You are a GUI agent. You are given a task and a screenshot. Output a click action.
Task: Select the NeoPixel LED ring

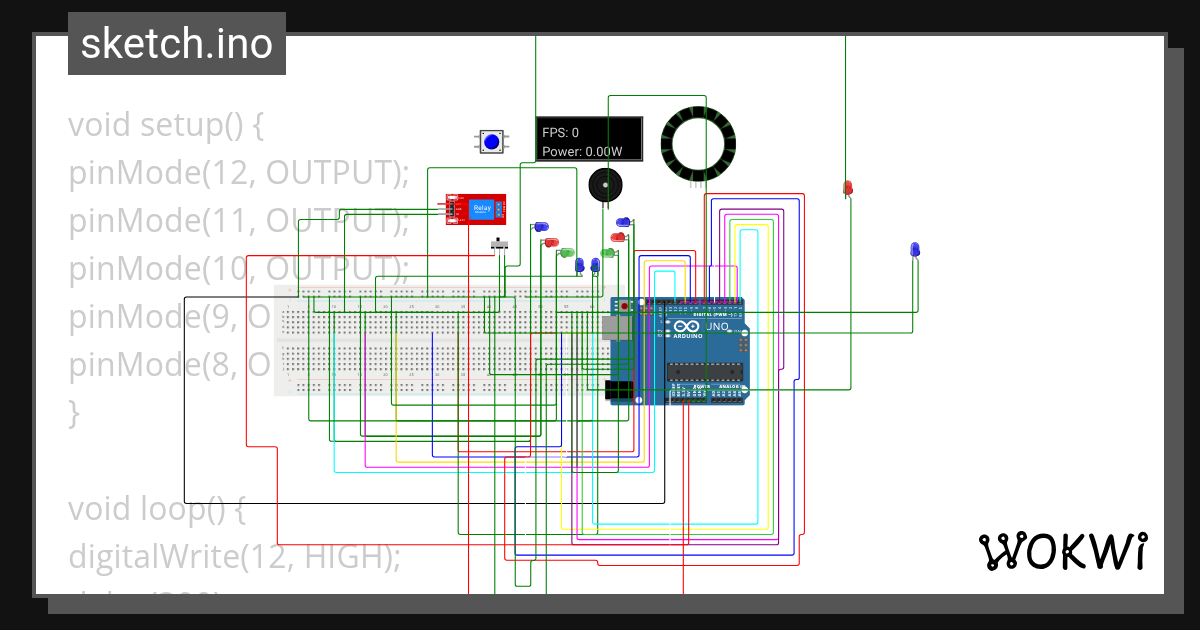click(x=698, y=143)
